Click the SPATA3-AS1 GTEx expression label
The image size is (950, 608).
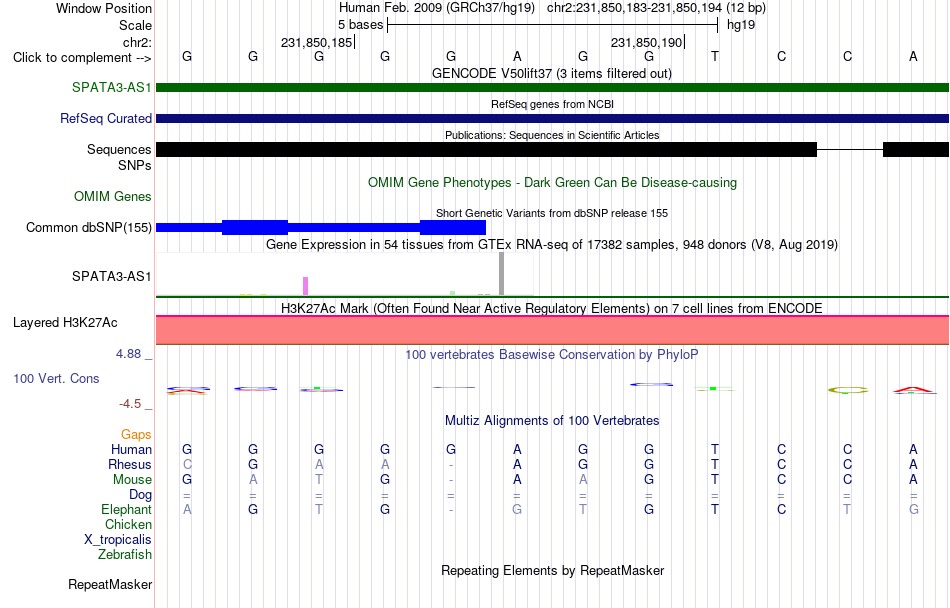(111, 277)
